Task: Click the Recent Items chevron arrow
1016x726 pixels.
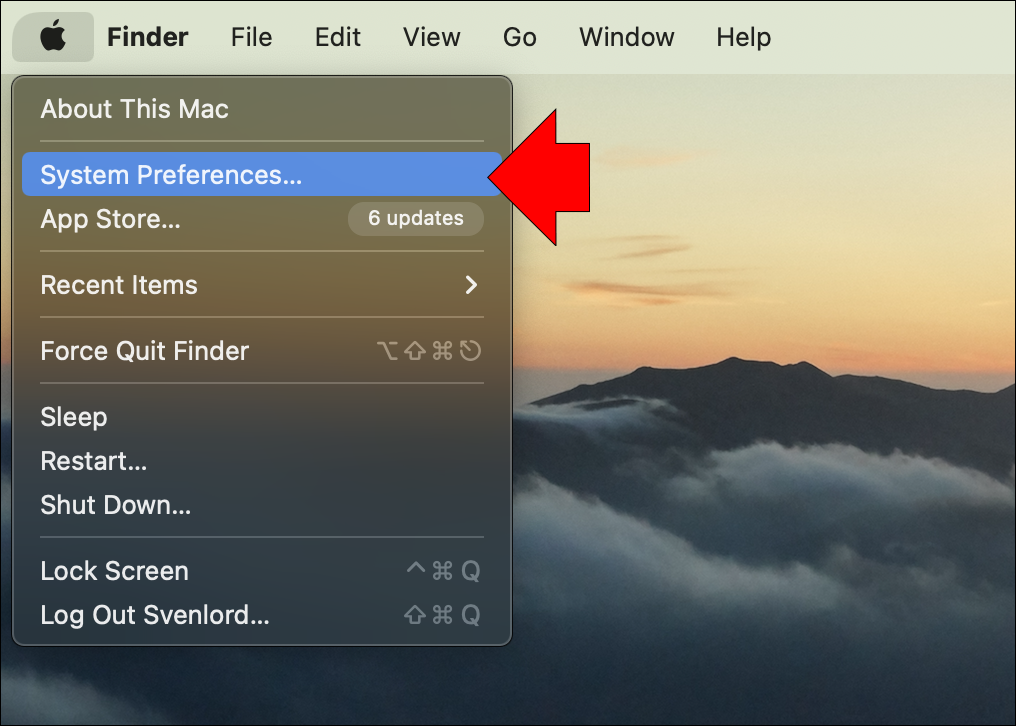Action: click(x=471, y=285)
